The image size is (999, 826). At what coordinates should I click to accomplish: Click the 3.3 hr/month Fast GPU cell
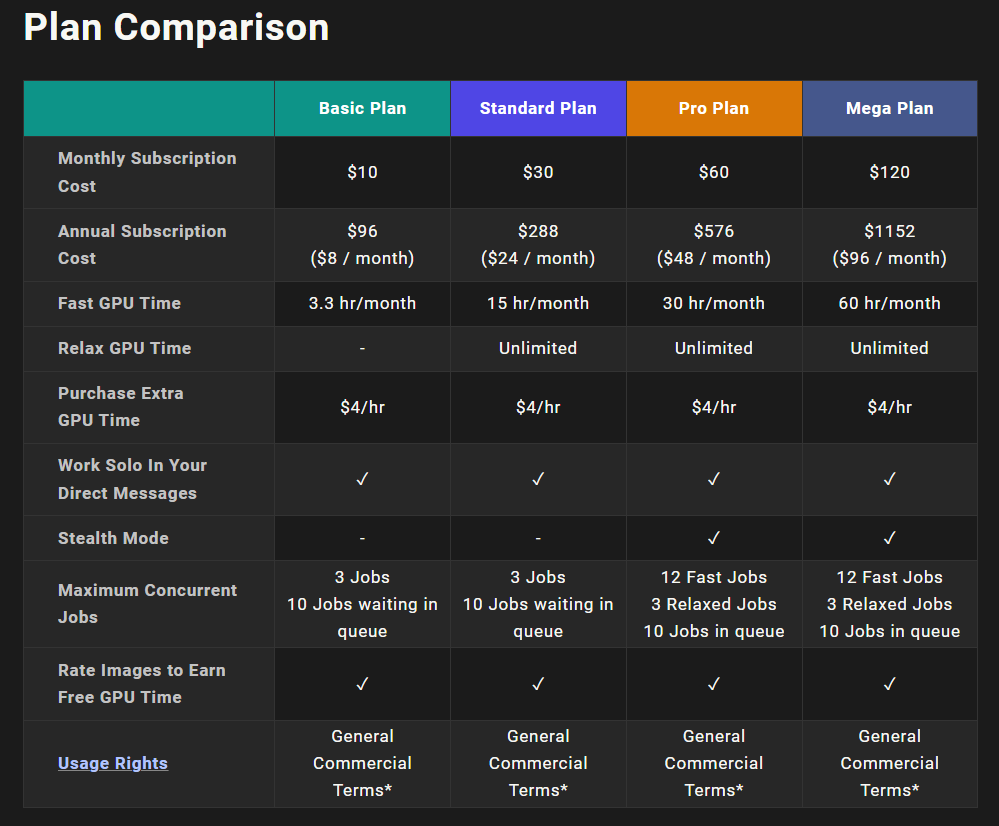point(362,303)
